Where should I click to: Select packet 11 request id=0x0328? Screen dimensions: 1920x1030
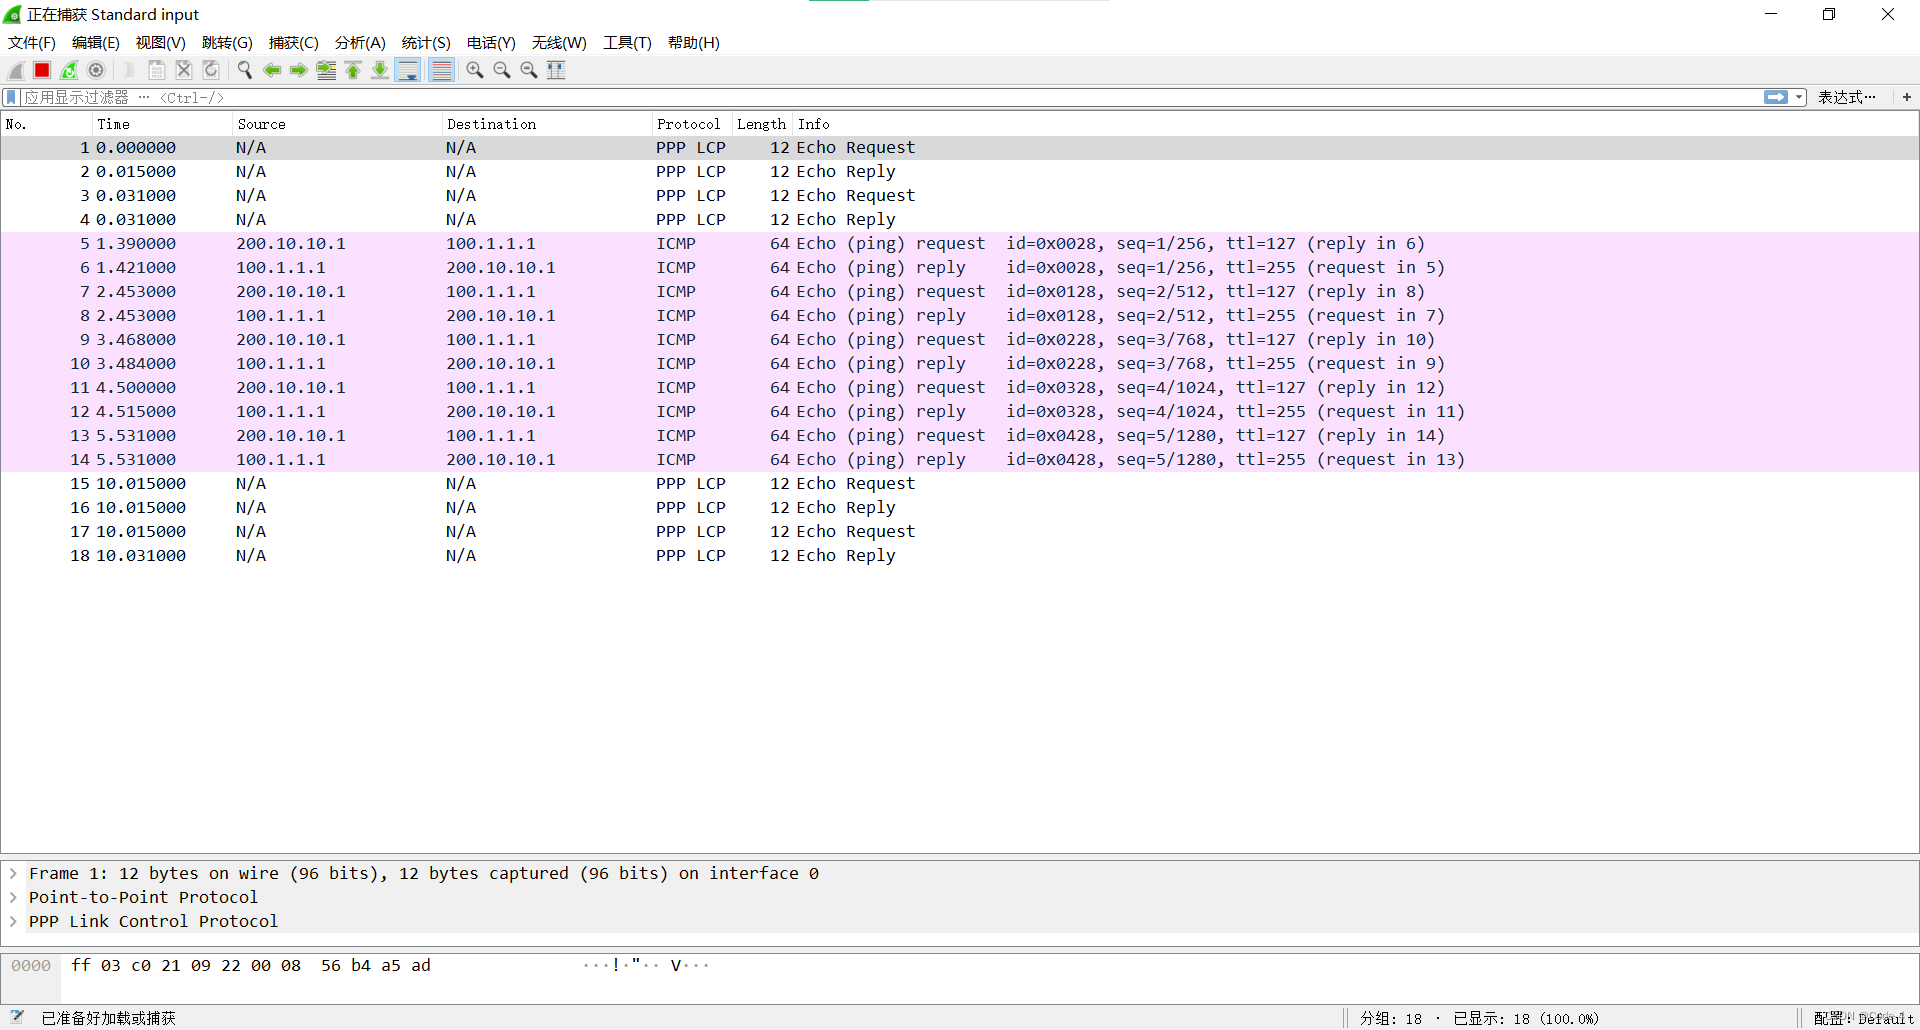[959, 388]
